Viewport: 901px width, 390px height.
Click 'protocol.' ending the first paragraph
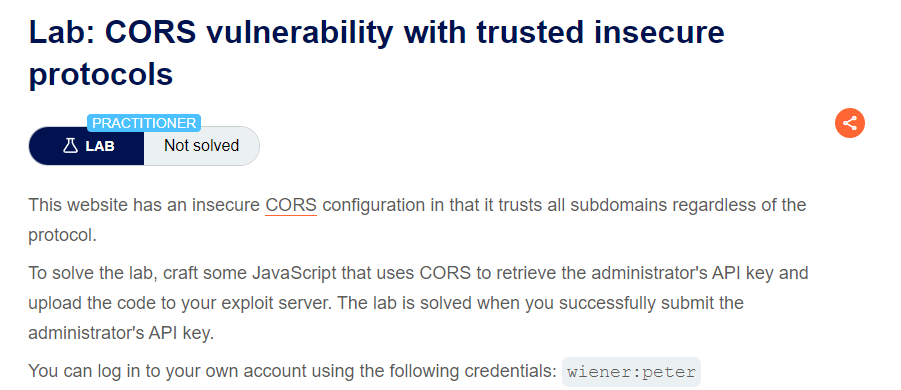(63, 236)
